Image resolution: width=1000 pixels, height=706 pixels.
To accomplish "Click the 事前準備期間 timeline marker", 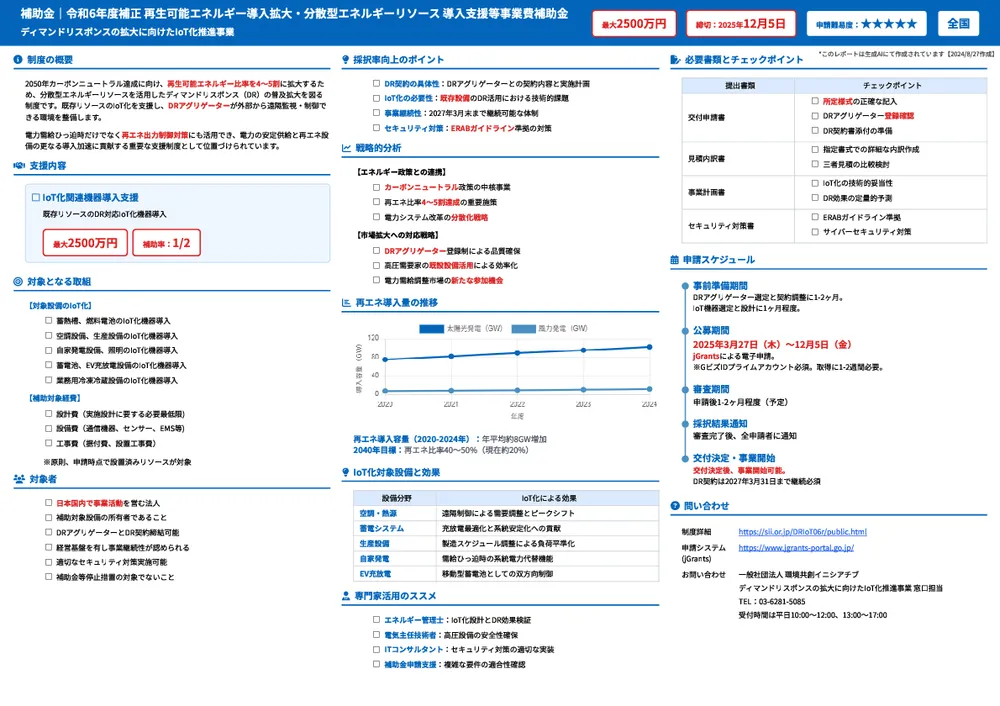I will pyautogui.click(x=685, y=286).
